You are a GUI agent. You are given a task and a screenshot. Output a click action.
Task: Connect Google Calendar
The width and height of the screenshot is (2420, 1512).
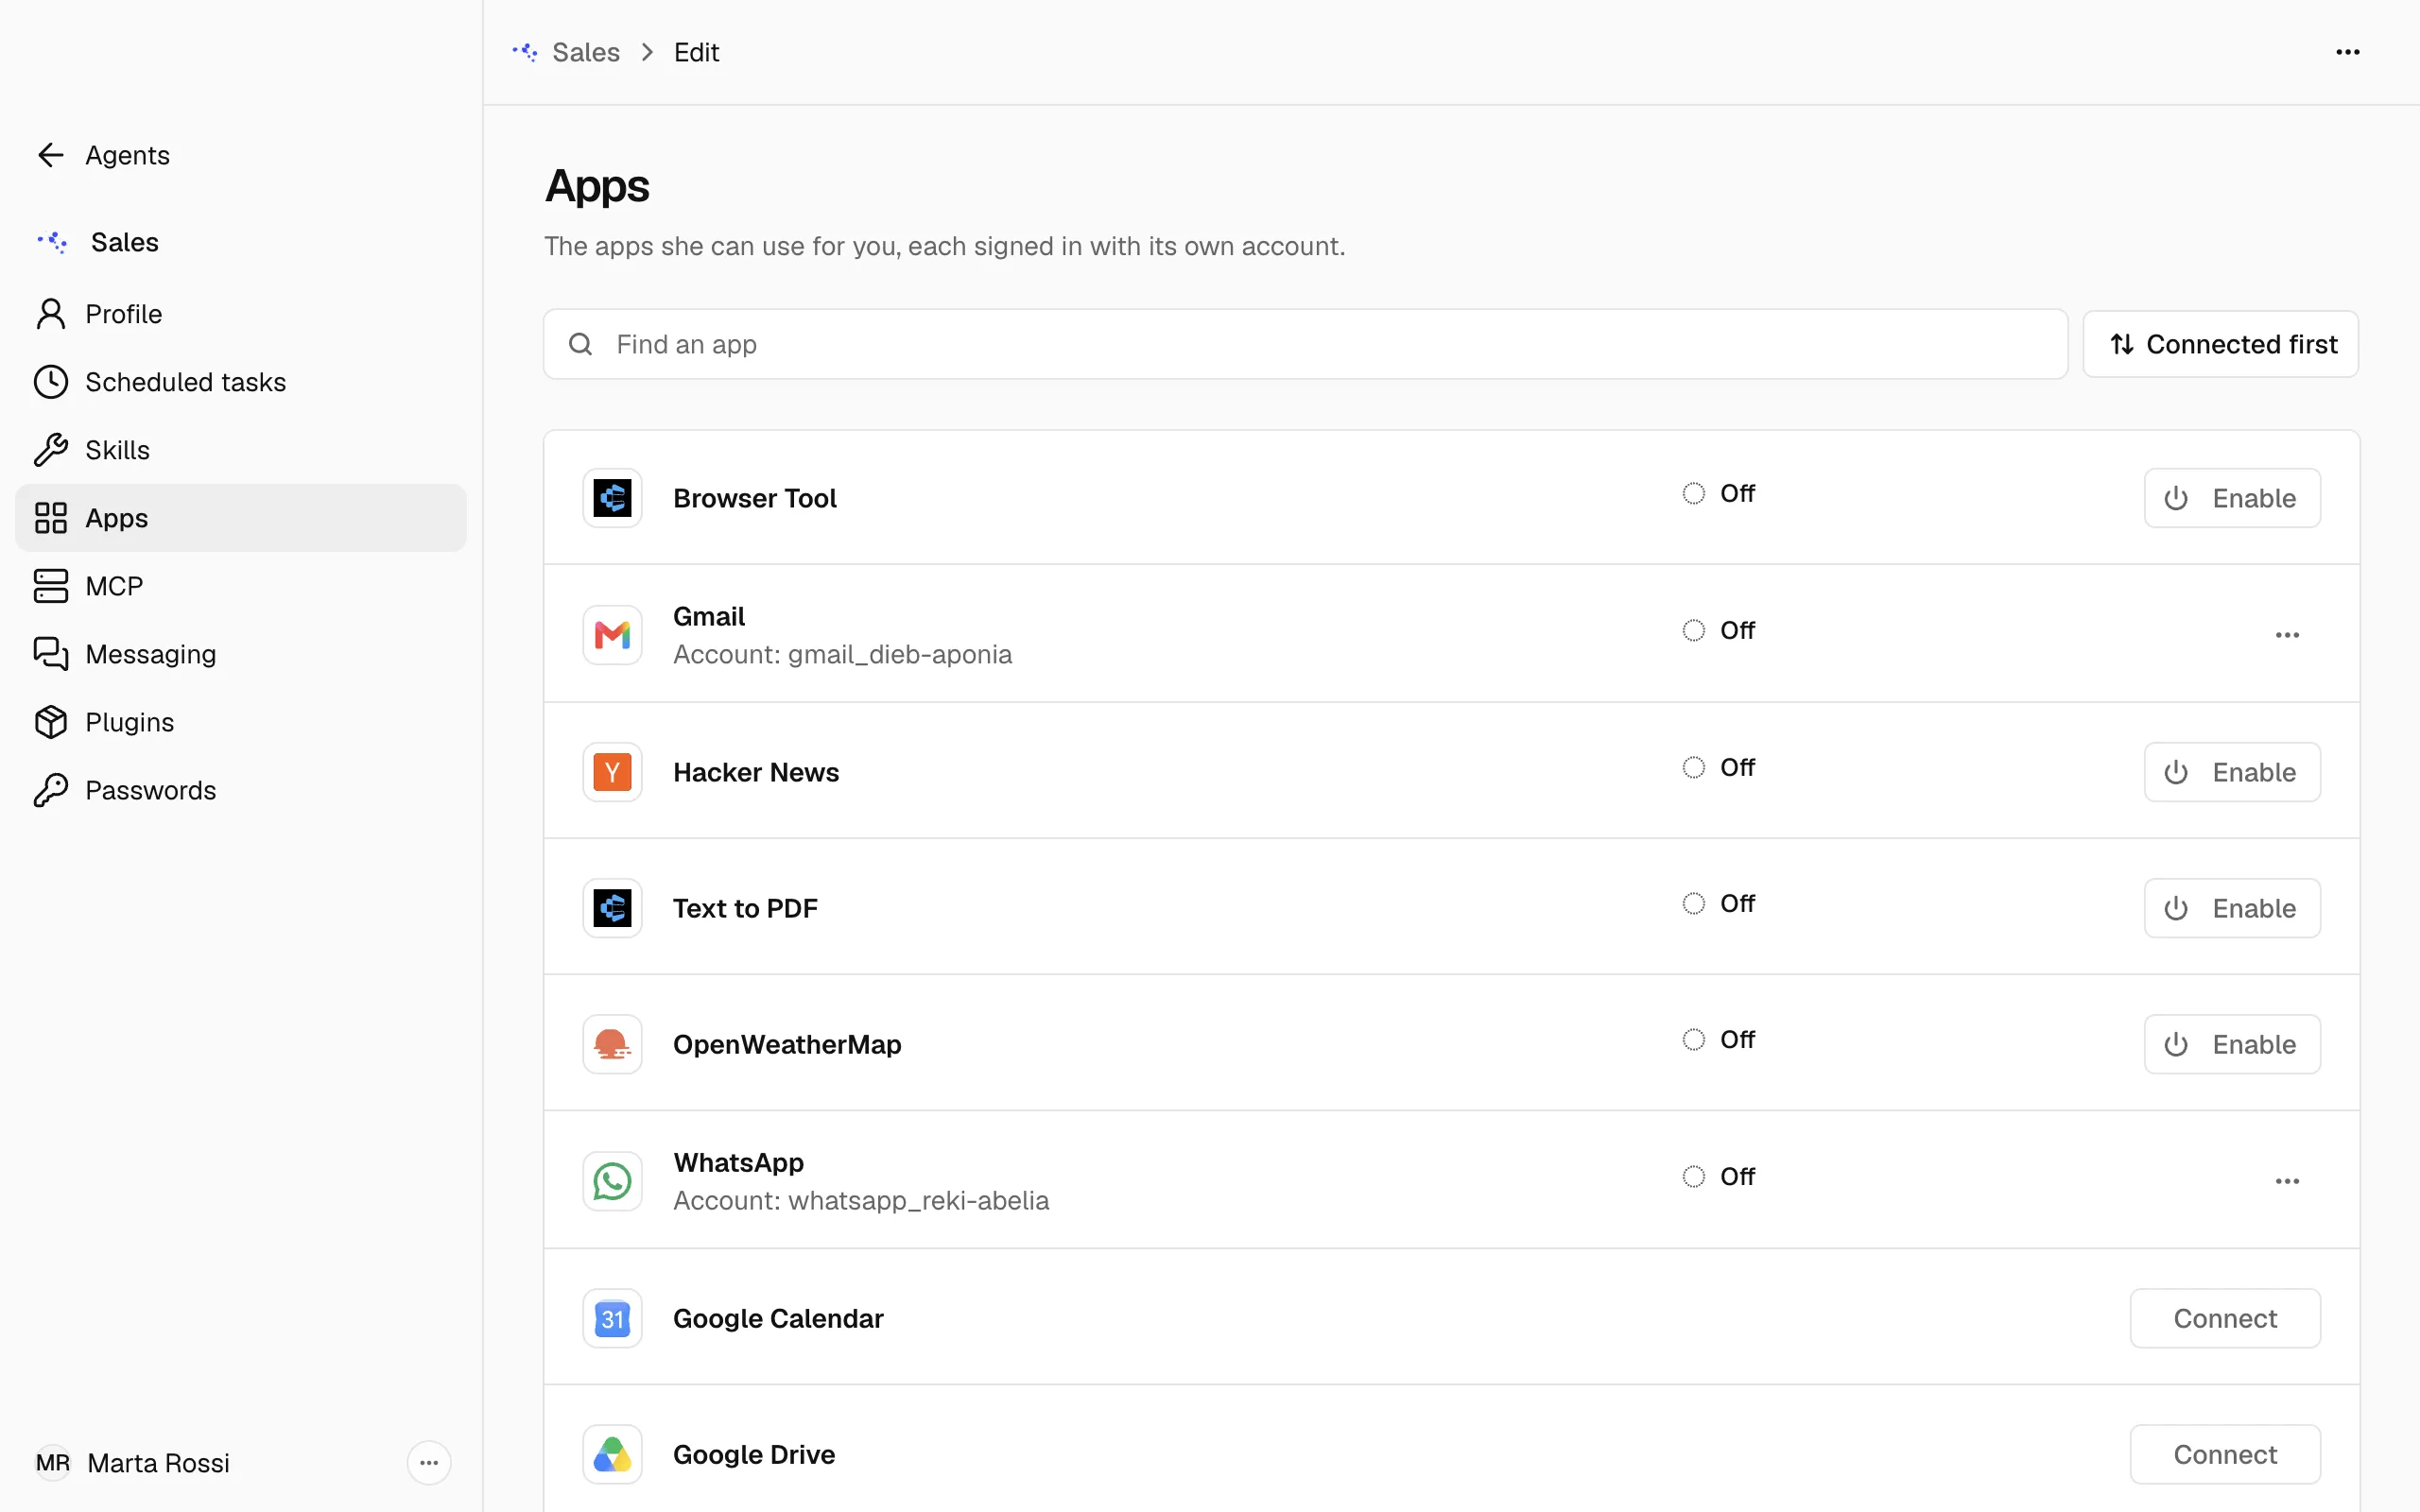pyautogui.click(x=2225, y=1318)
